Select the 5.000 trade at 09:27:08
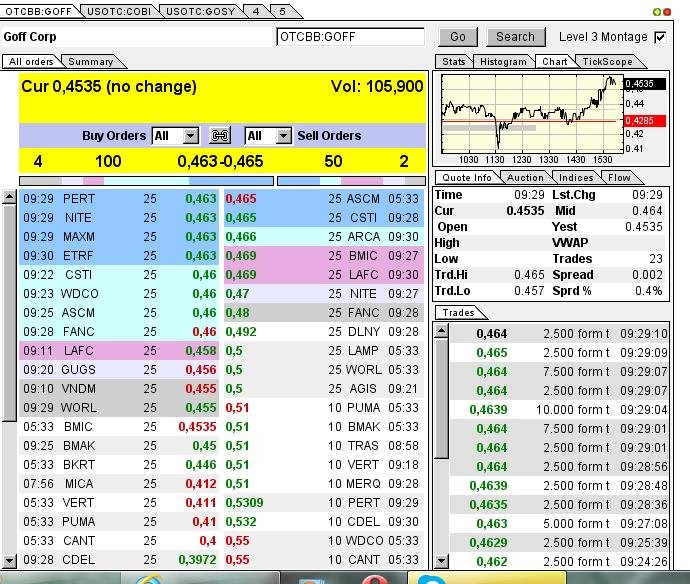The width and height of the screenshot is (690, 584). (559, 524)
